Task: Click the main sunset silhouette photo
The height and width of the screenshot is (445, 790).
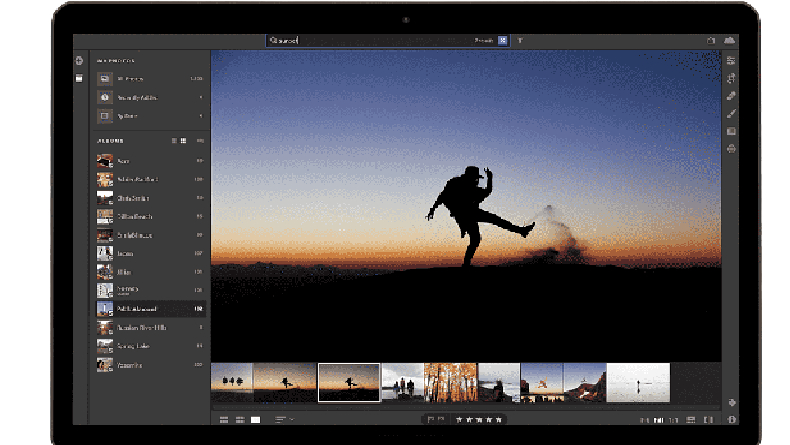Action: [x=466, y=205]
